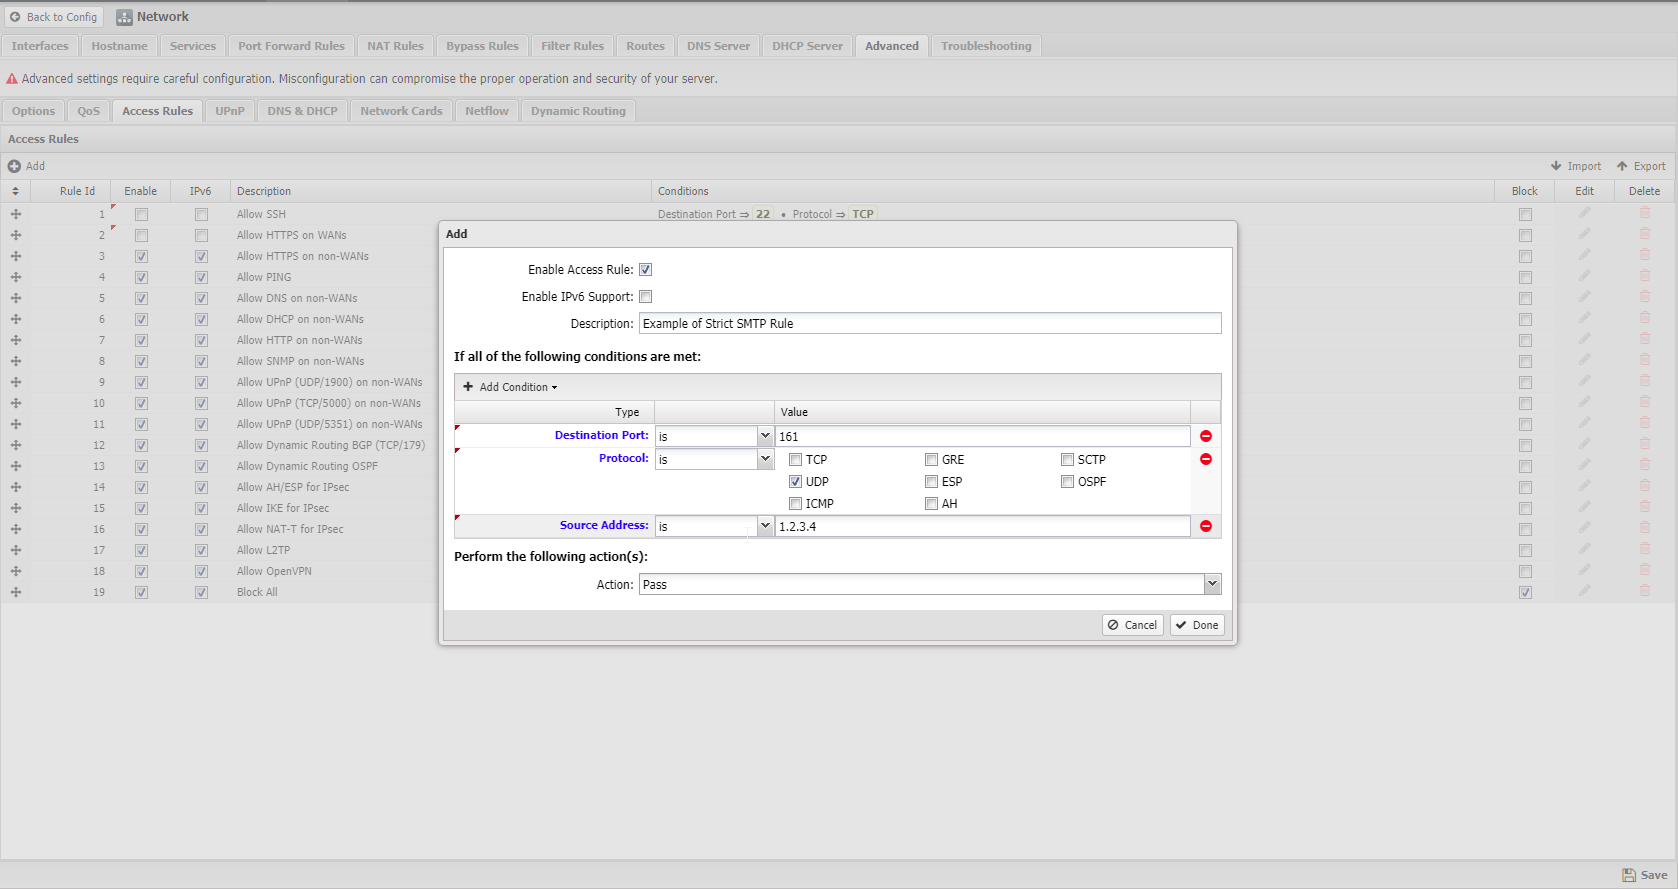Click the Source Address value field
The height and width of the screenshot is (889, 1678).
tap(982, 526)
